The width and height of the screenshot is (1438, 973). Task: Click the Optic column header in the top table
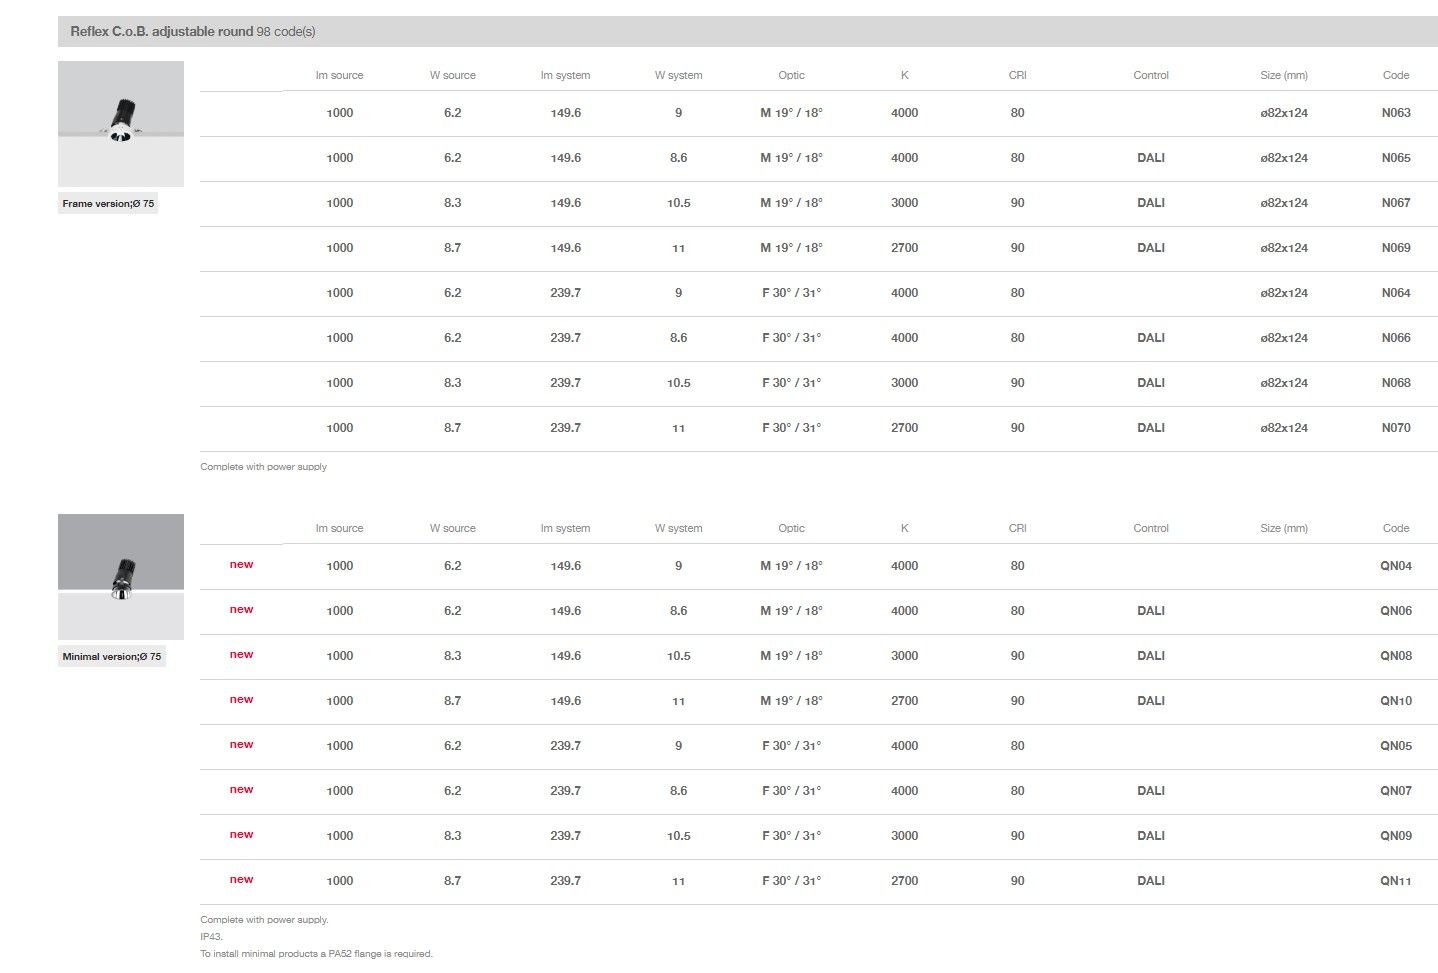tap(791, 75)
